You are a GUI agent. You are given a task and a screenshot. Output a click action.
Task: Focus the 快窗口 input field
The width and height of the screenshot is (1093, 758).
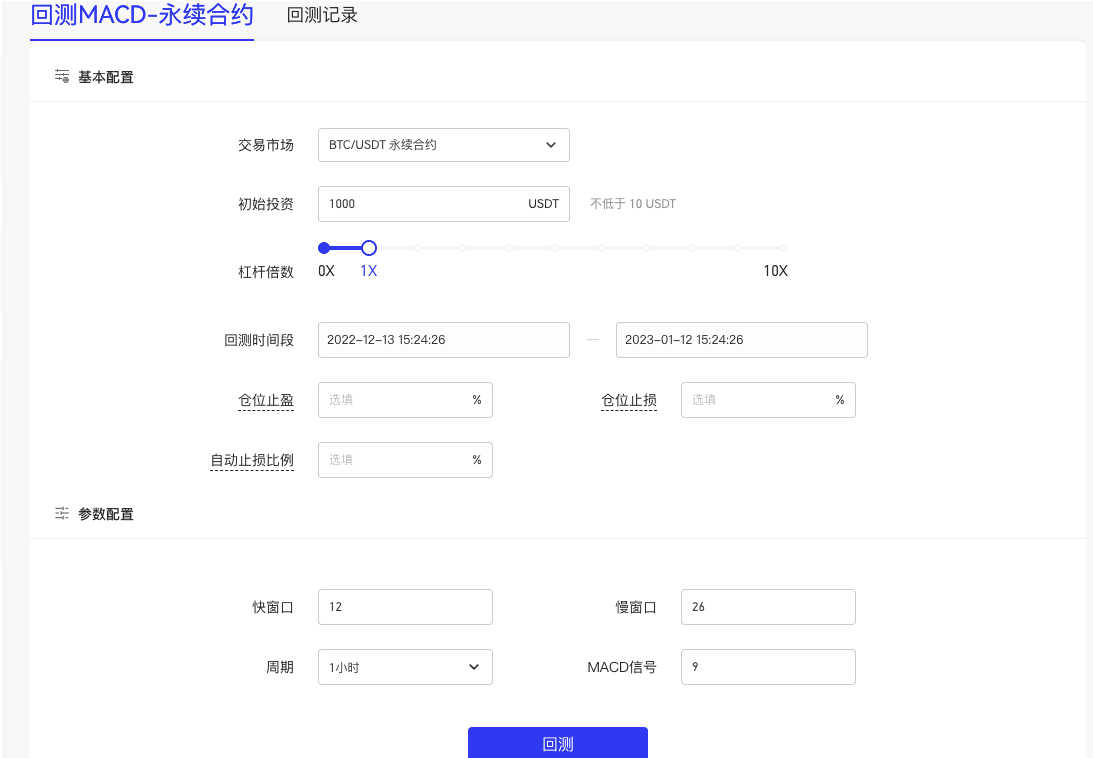(x=405, y=607)
